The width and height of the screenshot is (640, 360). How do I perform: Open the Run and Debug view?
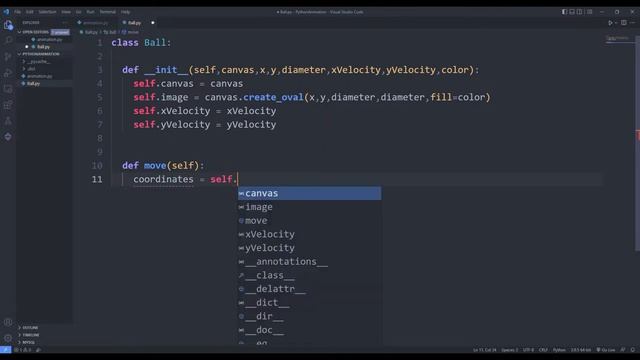tap(8, 73)
